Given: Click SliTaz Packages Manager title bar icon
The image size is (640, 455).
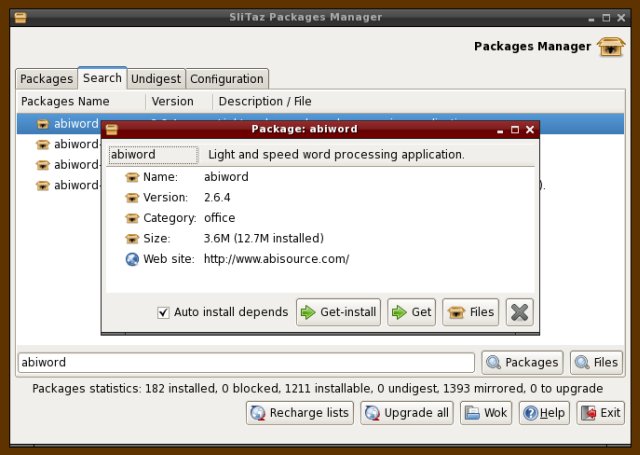Looking at the screenshot, I should pyautogui.click(x=20, y=18).
